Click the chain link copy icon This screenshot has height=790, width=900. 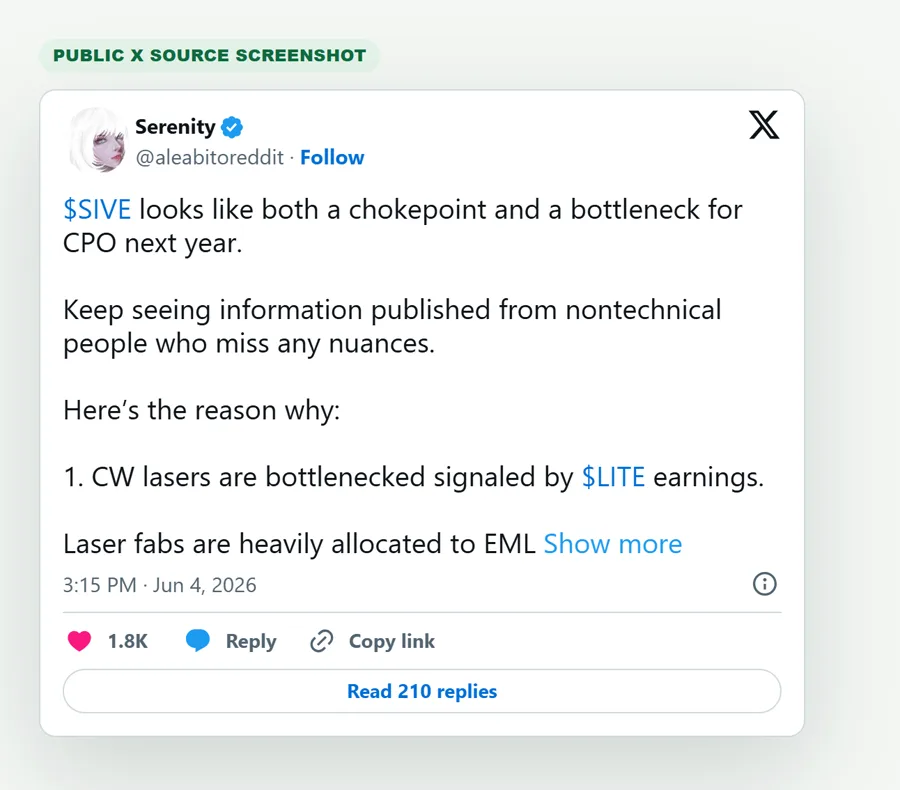click(321, 641)
